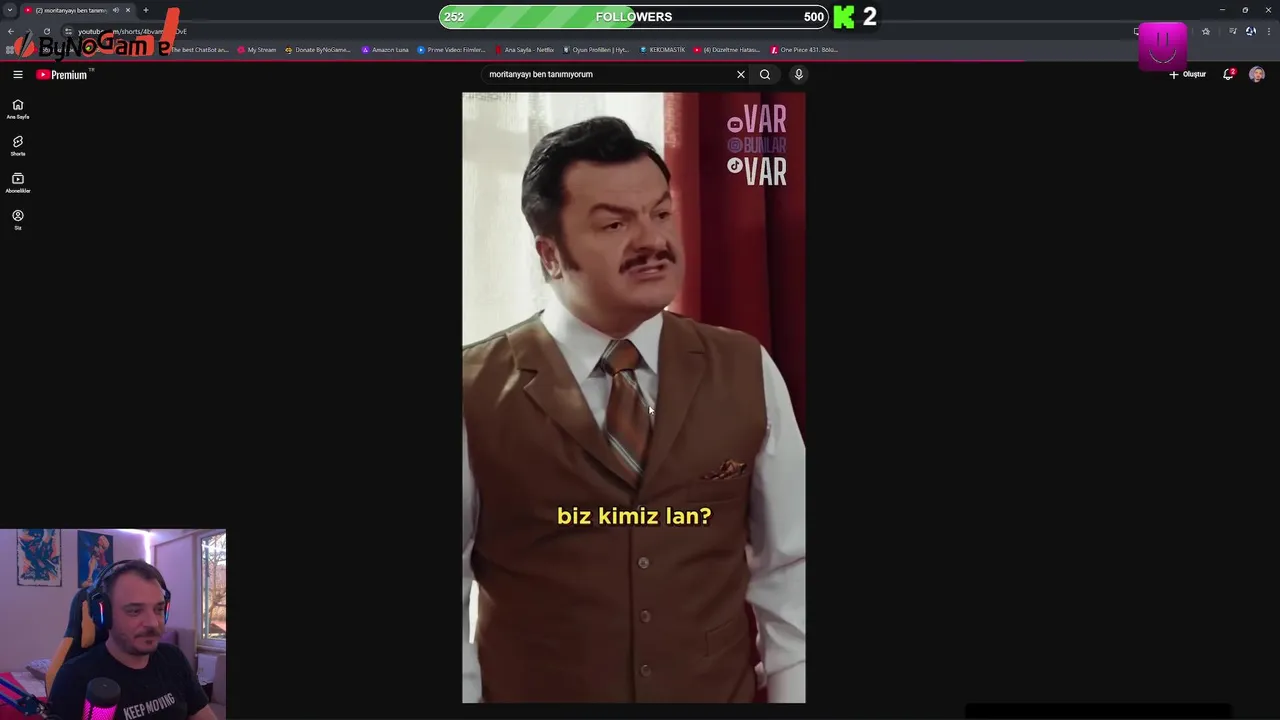
Task: Open the My Stream bookmark
Action: click(257, 49)
